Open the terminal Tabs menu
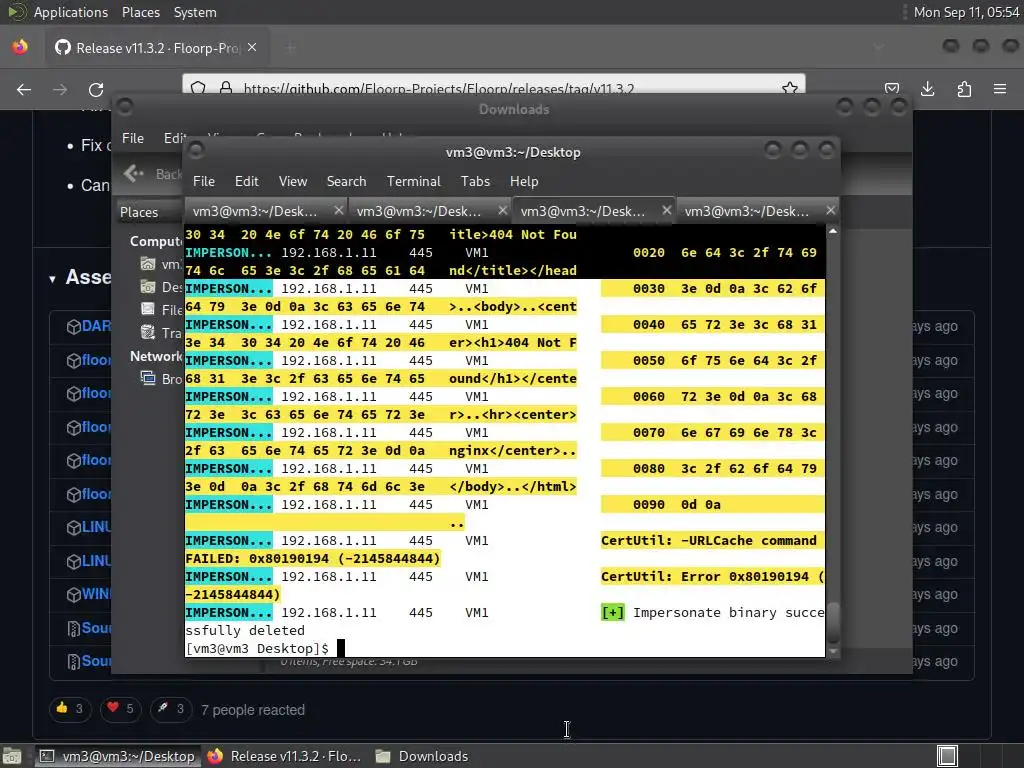Image resolution: width=1024 pixels, height=768 pixels. point(475,182)
